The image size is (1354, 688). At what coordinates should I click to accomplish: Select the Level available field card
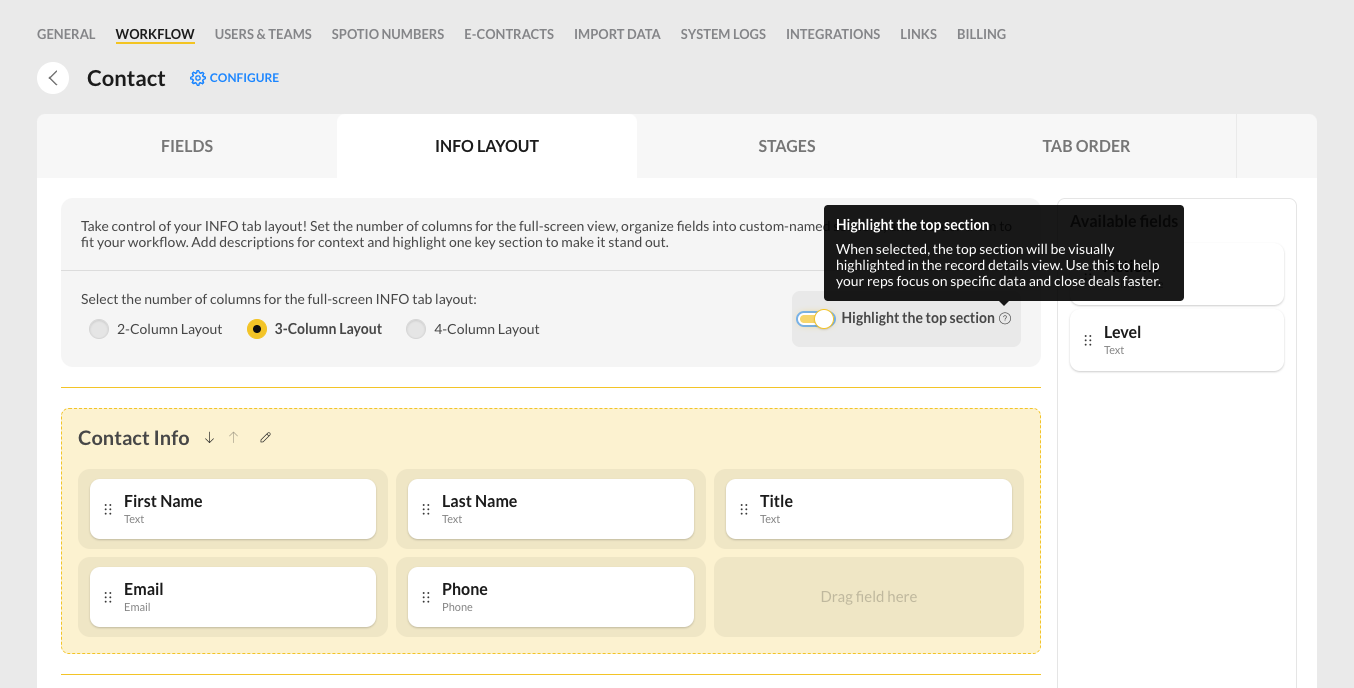(x=1177, y=340)
